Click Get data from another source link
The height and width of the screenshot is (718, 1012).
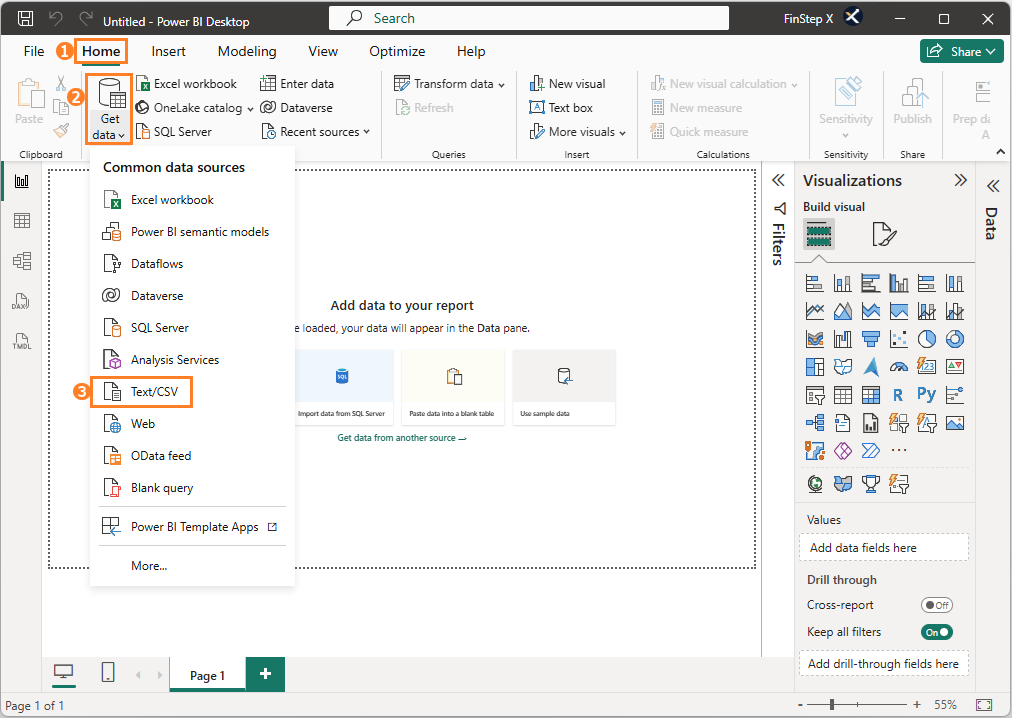click(401, 438)
